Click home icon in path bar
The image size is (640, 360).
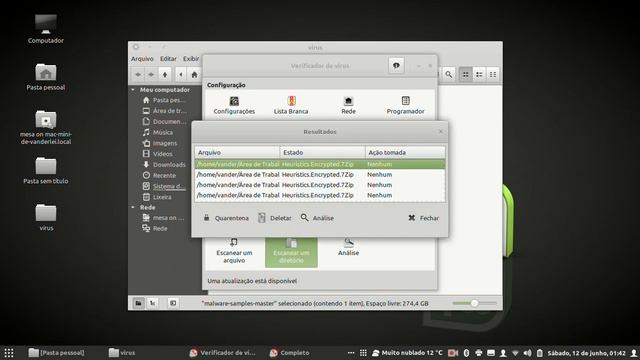(x=194, y=74)
